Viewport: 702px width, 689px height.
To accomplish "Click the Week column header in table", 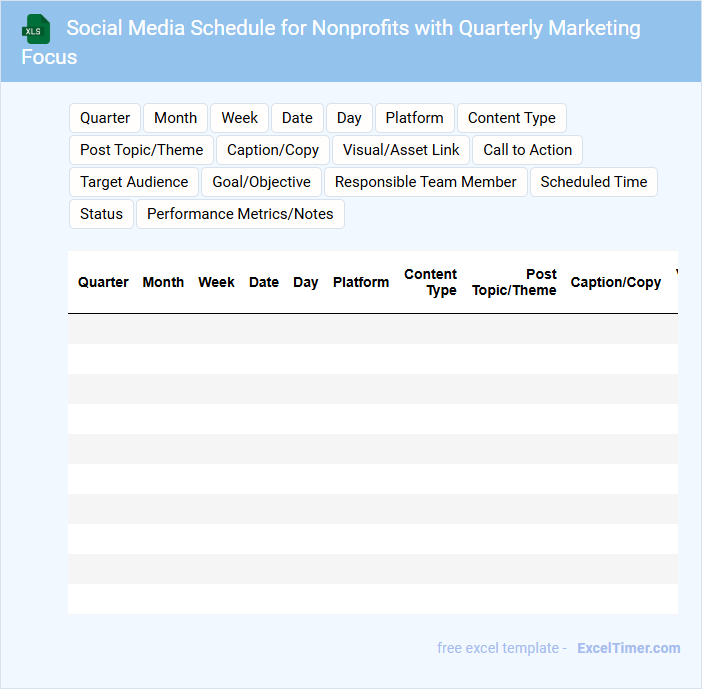I will coord(216,282).
